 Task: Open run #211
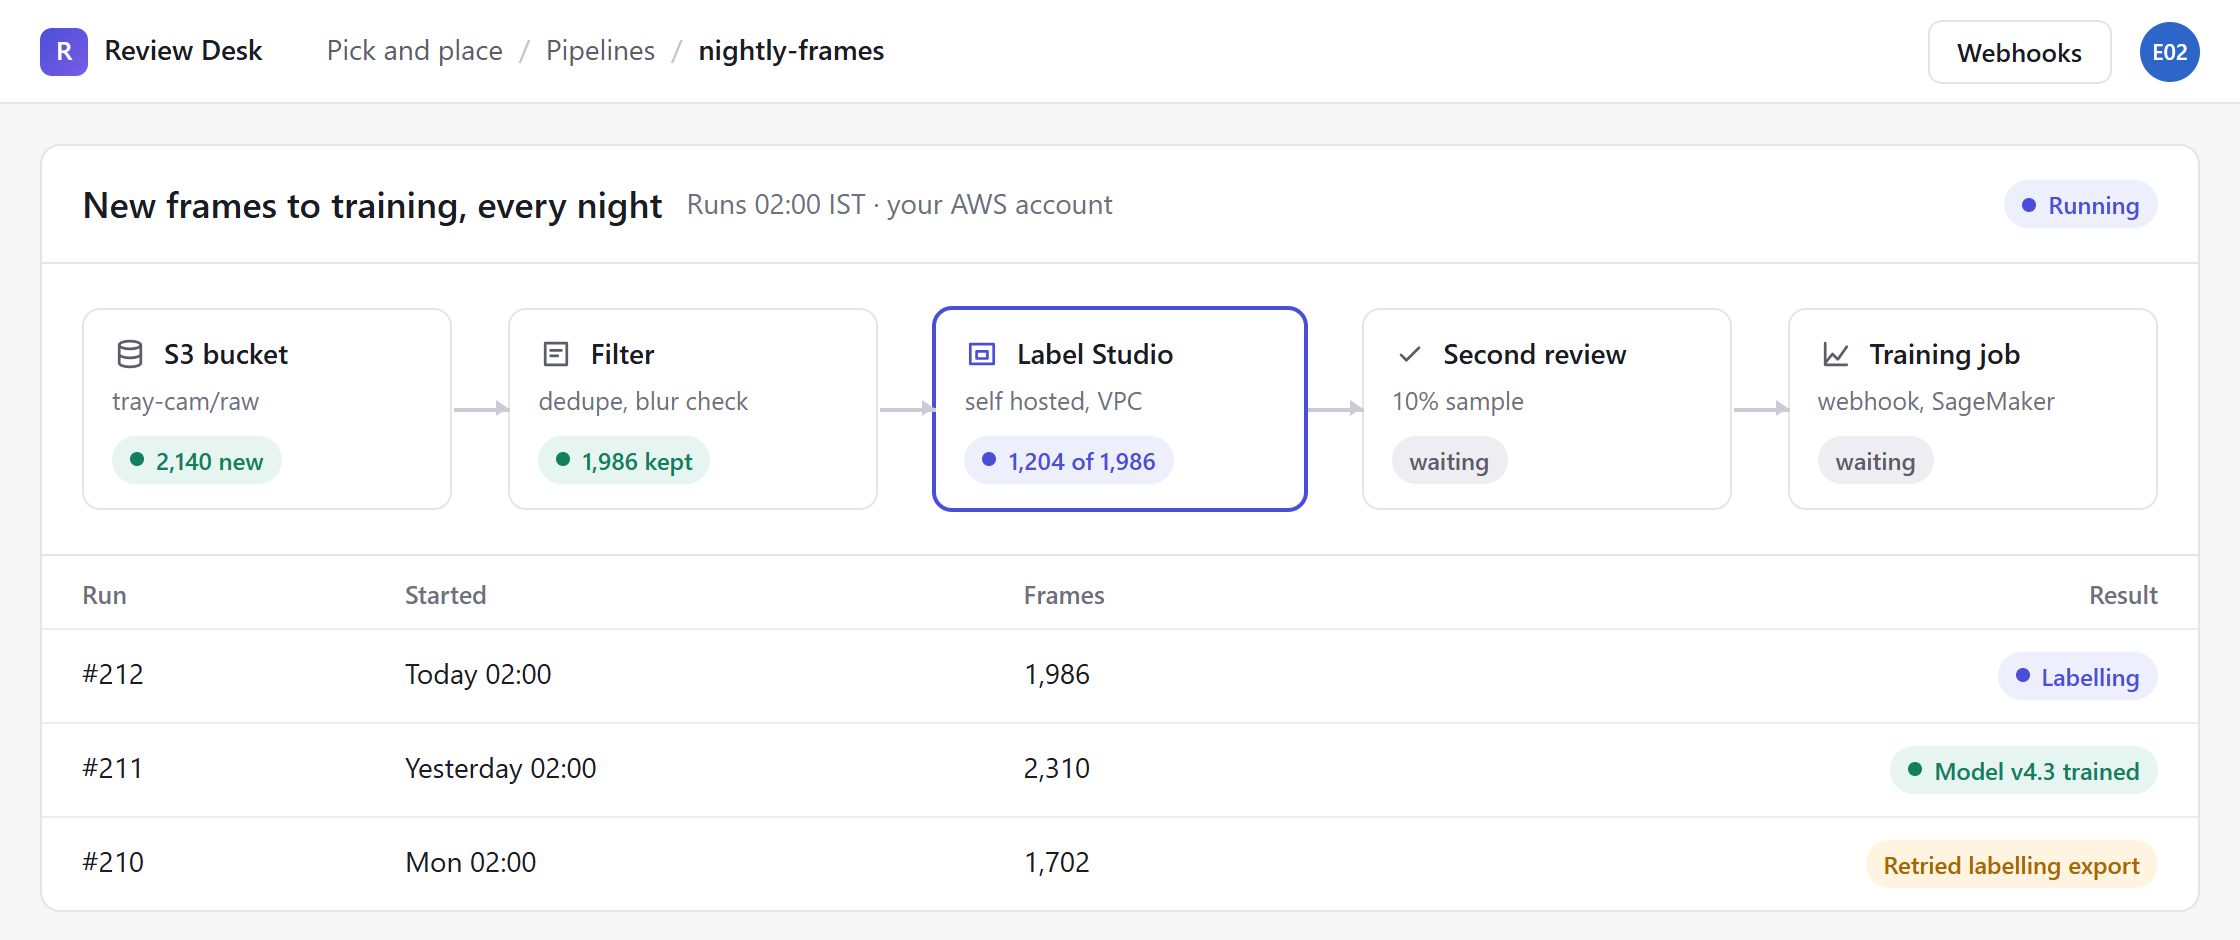(x=1120, y=770)
